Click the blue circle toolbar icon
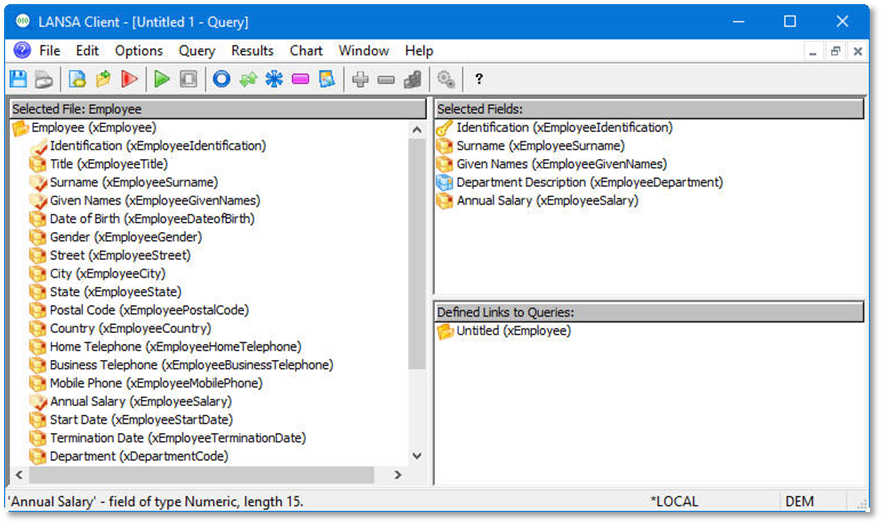The height and width of the screenshot is (524, 882). 222,79
